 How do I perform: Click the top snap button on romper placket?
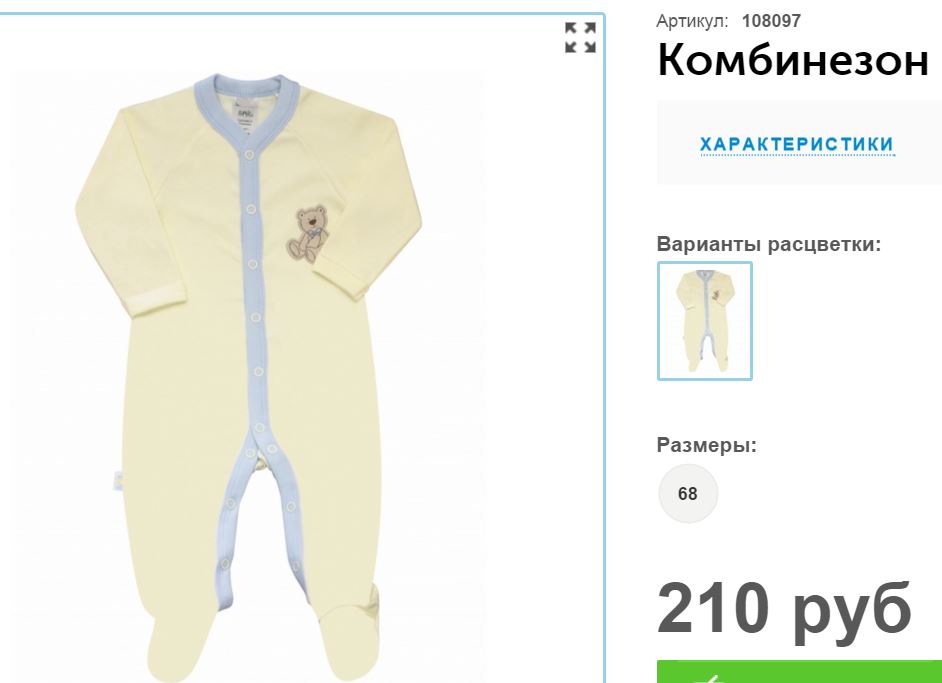[x=249, y=155]
